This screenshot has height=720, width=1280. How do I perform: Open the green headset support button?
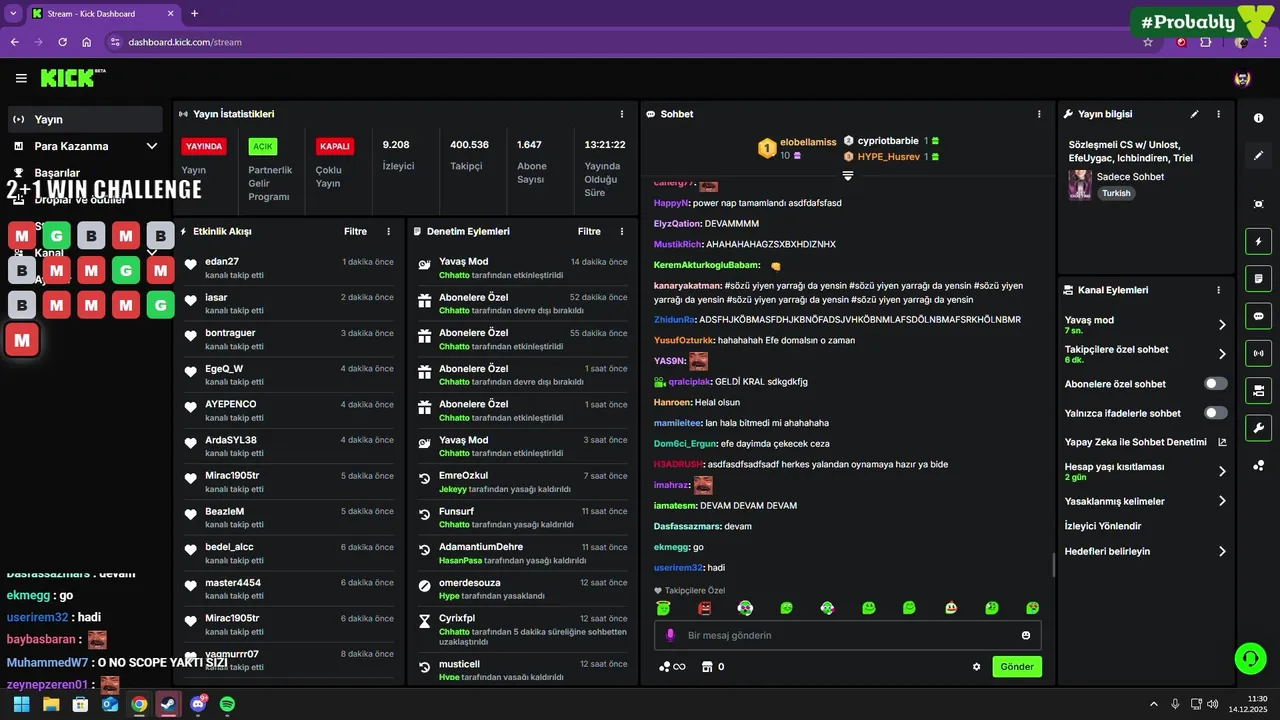[x=1250, y=658]
